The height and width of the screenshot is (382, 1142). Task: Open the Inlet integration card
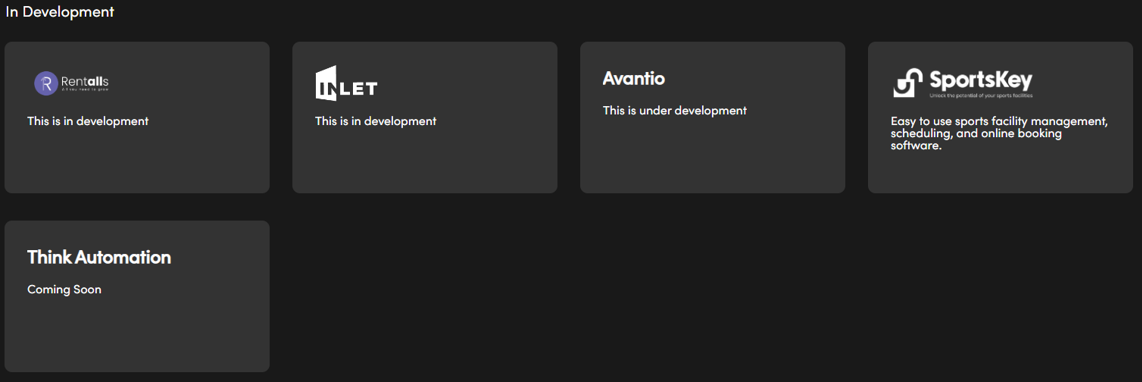425,117
